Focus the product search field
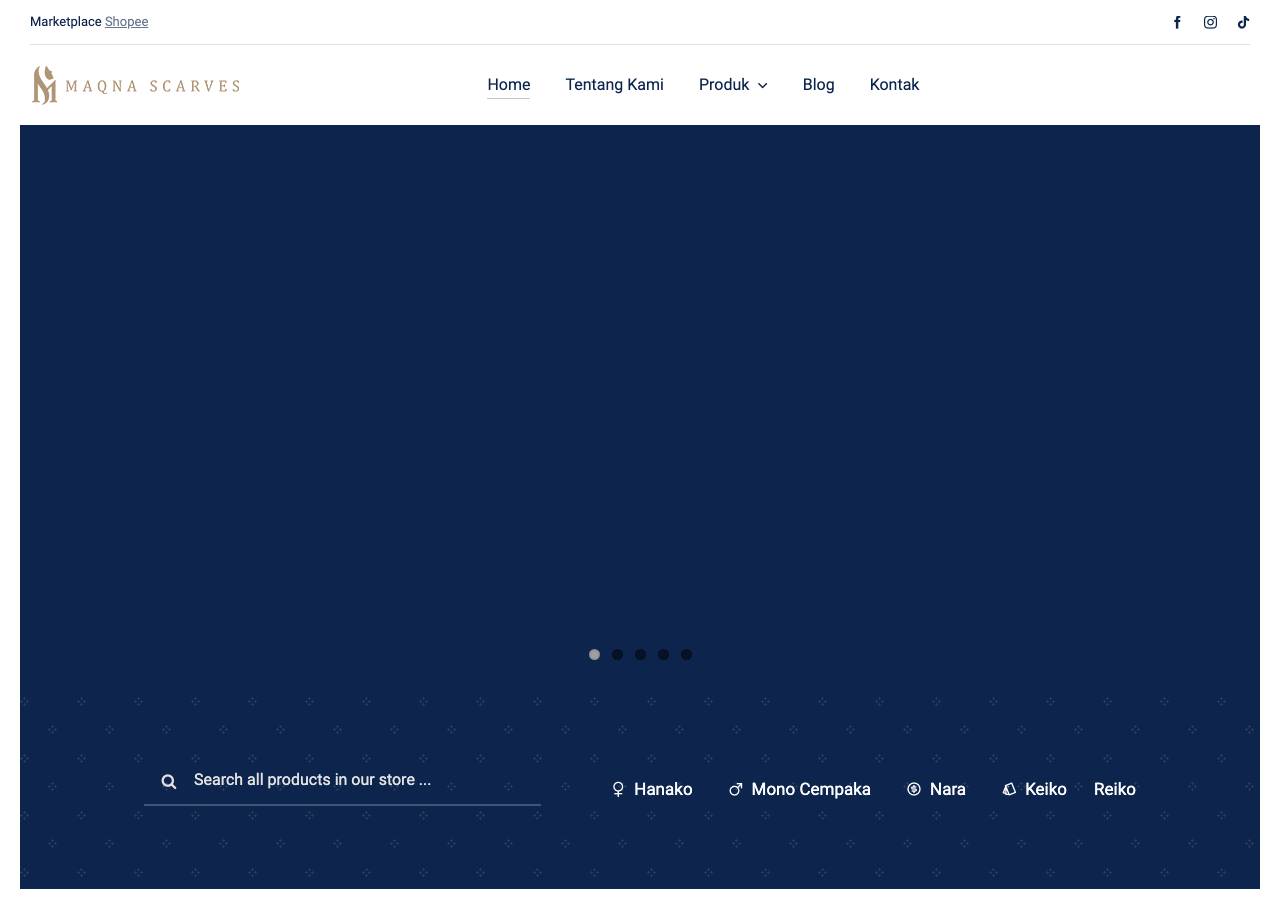Screen dimensions: 1280x900 [342, 780]
